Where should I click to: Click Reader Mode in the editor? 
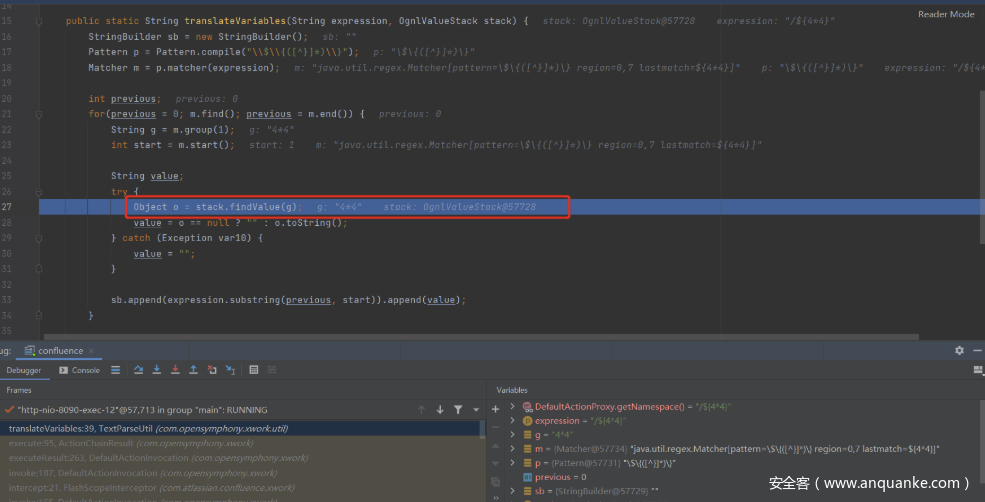945,14
